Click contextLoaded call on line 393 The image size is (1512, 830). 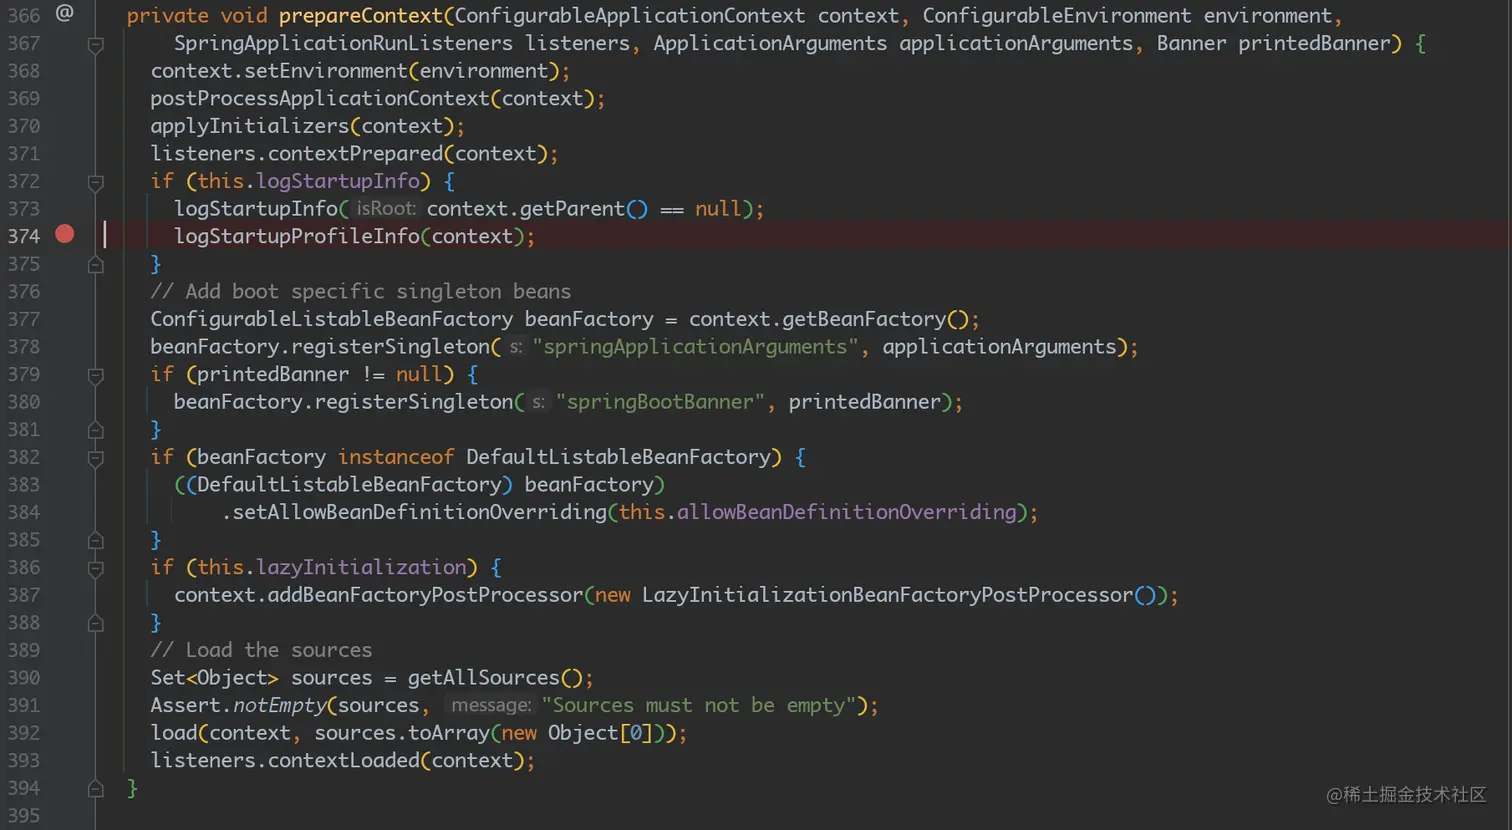[344, 761]
